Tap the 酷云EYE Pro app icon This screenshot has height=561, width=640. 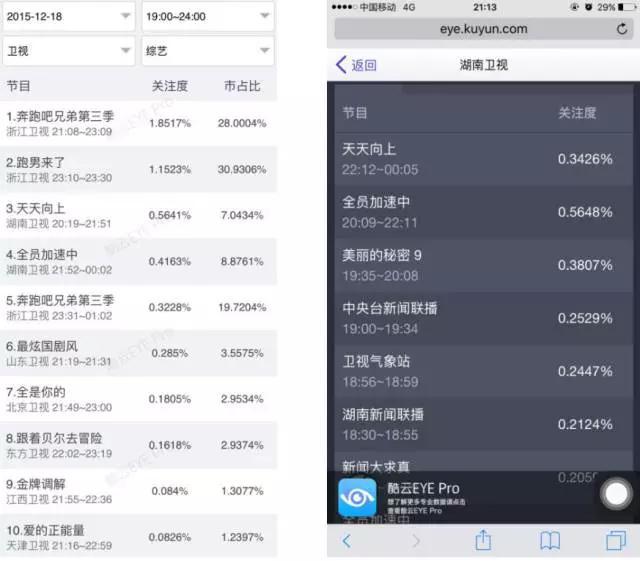tap(357, 498)
